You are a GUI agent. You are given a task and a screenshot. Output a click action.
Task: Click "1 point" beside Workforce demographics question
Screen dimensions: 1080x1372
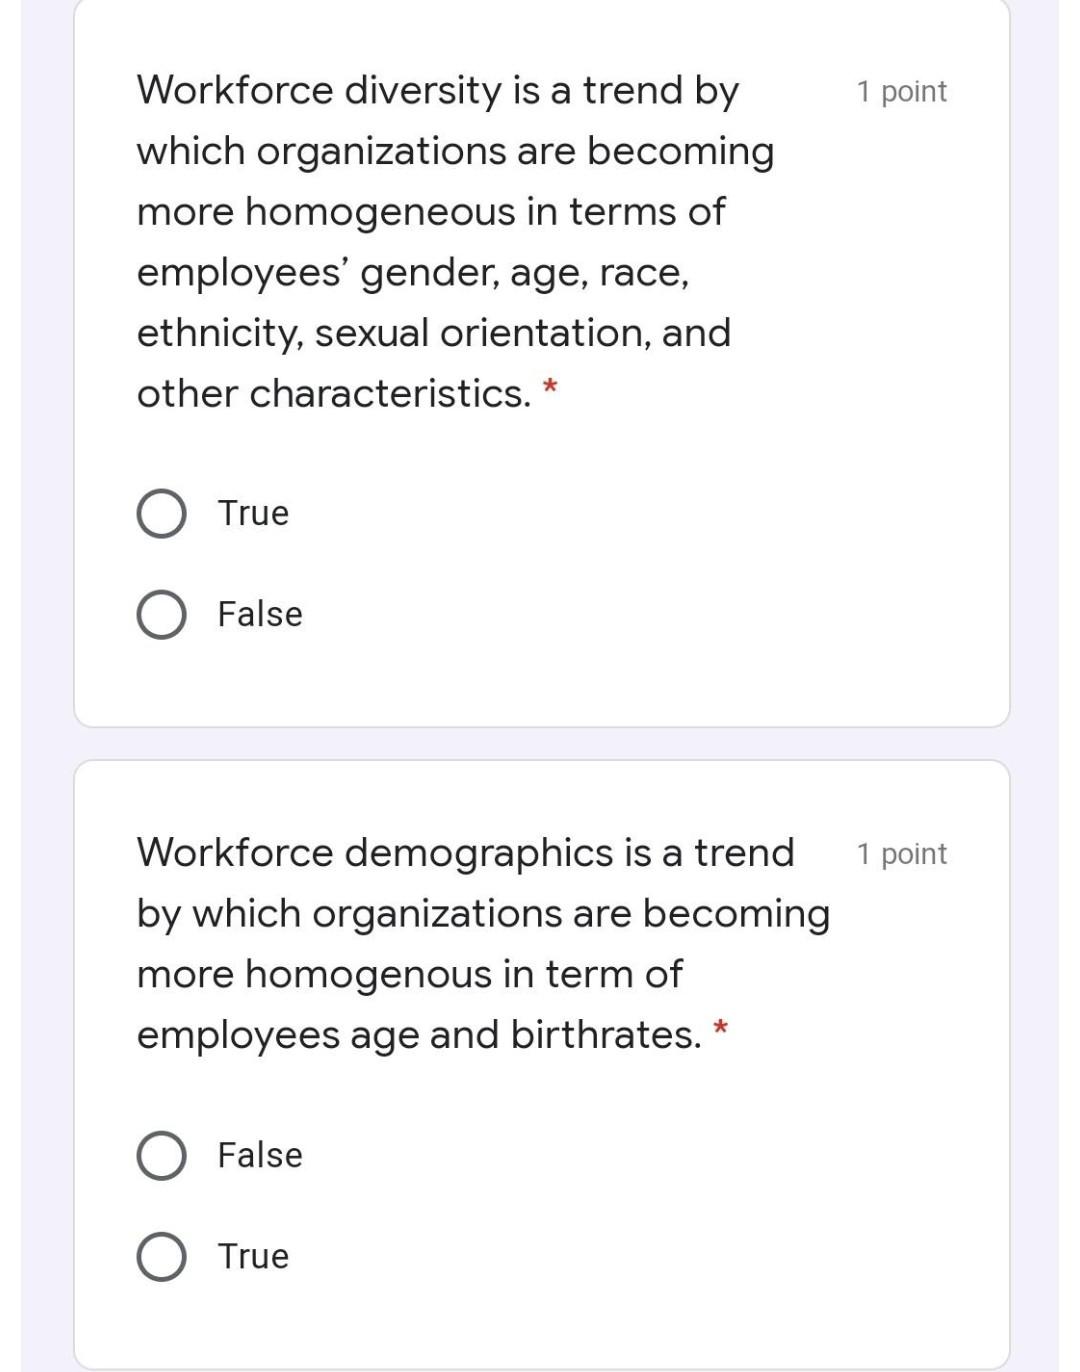901,854
